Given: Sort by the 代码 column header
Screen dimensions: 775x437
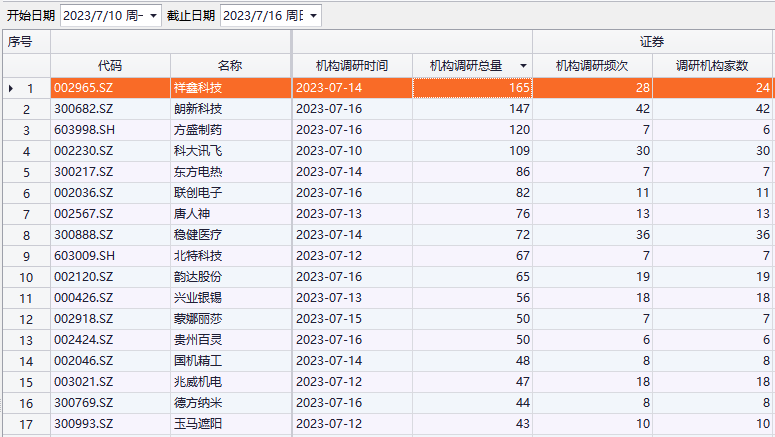Looking at the screenshot, I should [x=110, y=66].
